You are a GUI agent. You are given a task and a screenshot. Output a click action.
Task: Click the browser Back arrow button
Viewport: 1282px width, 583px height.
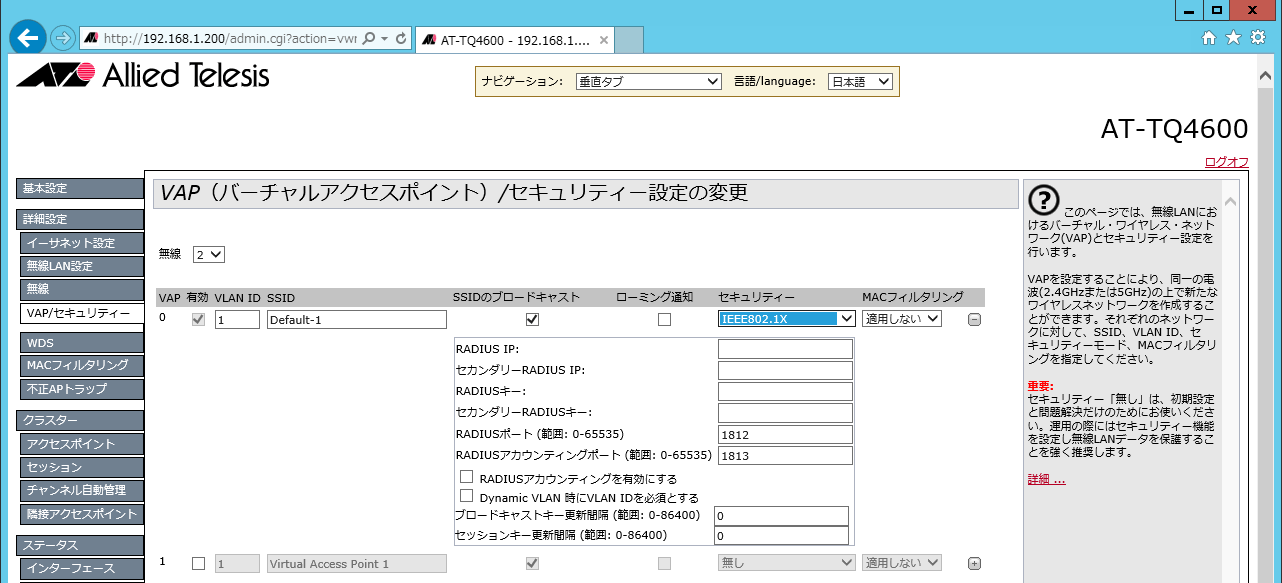28,37
